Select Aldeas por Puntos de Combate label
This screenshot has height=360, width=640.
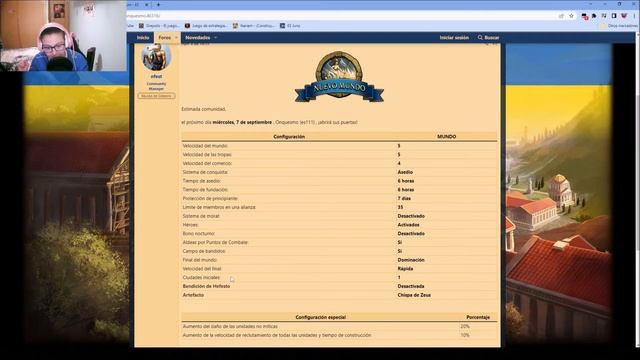pos(216,242)
